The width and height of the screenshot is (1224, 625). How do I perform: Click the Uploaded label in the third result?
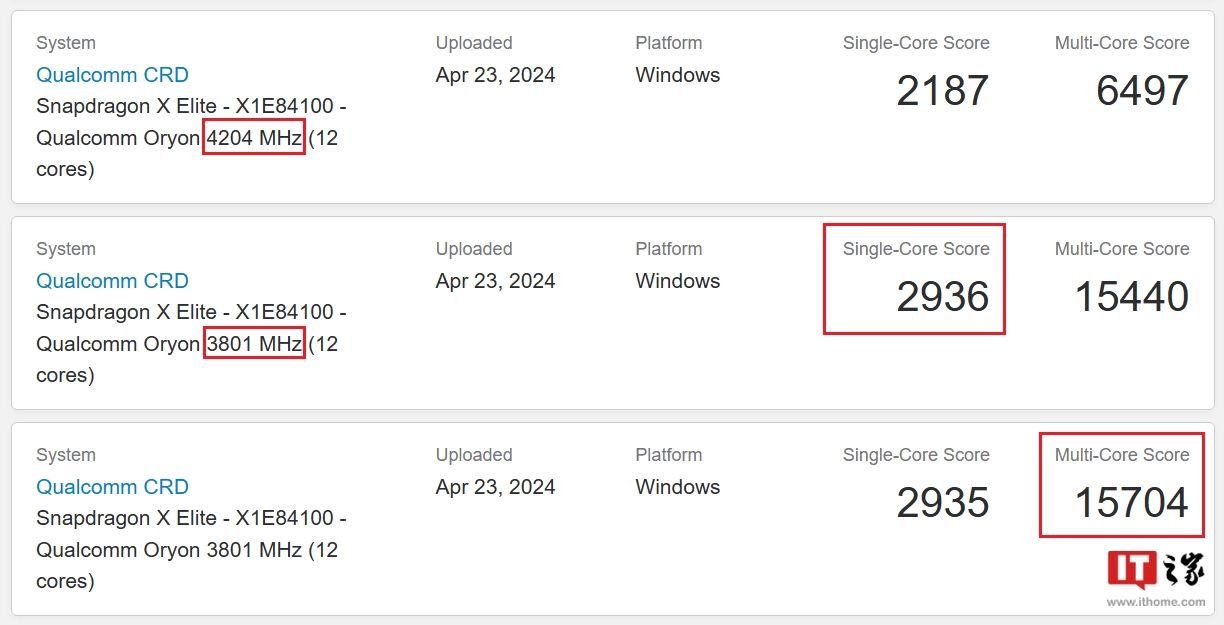474,455
